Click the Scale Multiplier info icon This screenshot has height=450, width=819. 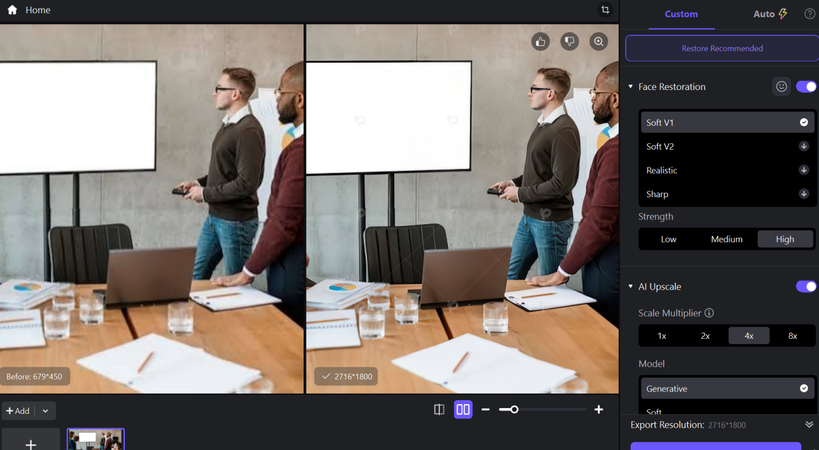(709, 313)
